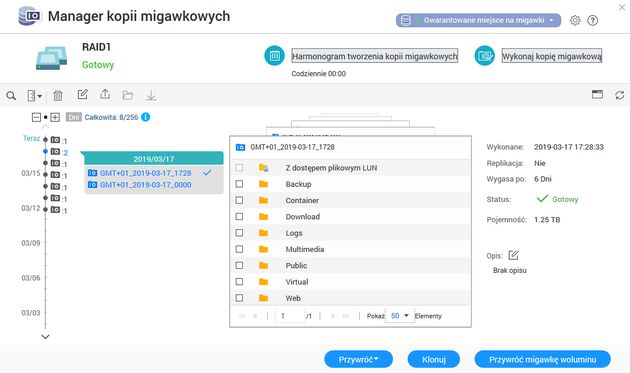
Task: Click snapshot icon beside GMT+01_2019-03-17_0000
Action: tap(92, 184)
